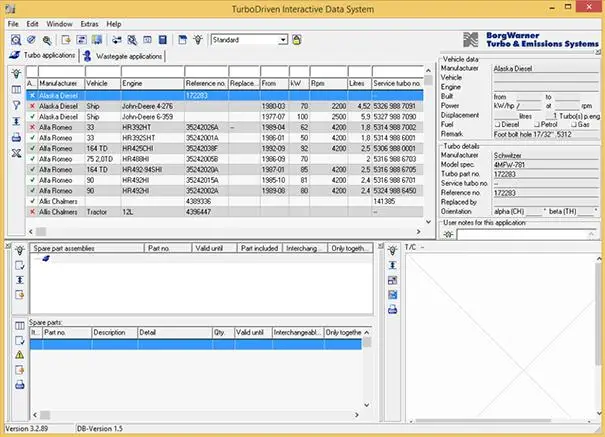Sort table by Manufacturer column header
Screen dimensions: 605x437
(60, 83)
